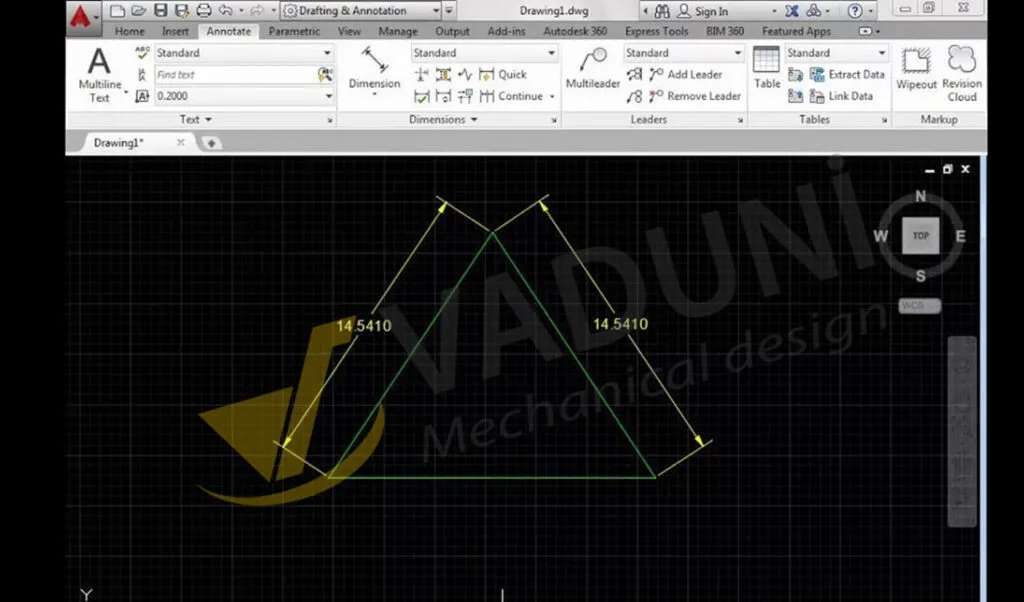Insert a Table

(766, 70)
